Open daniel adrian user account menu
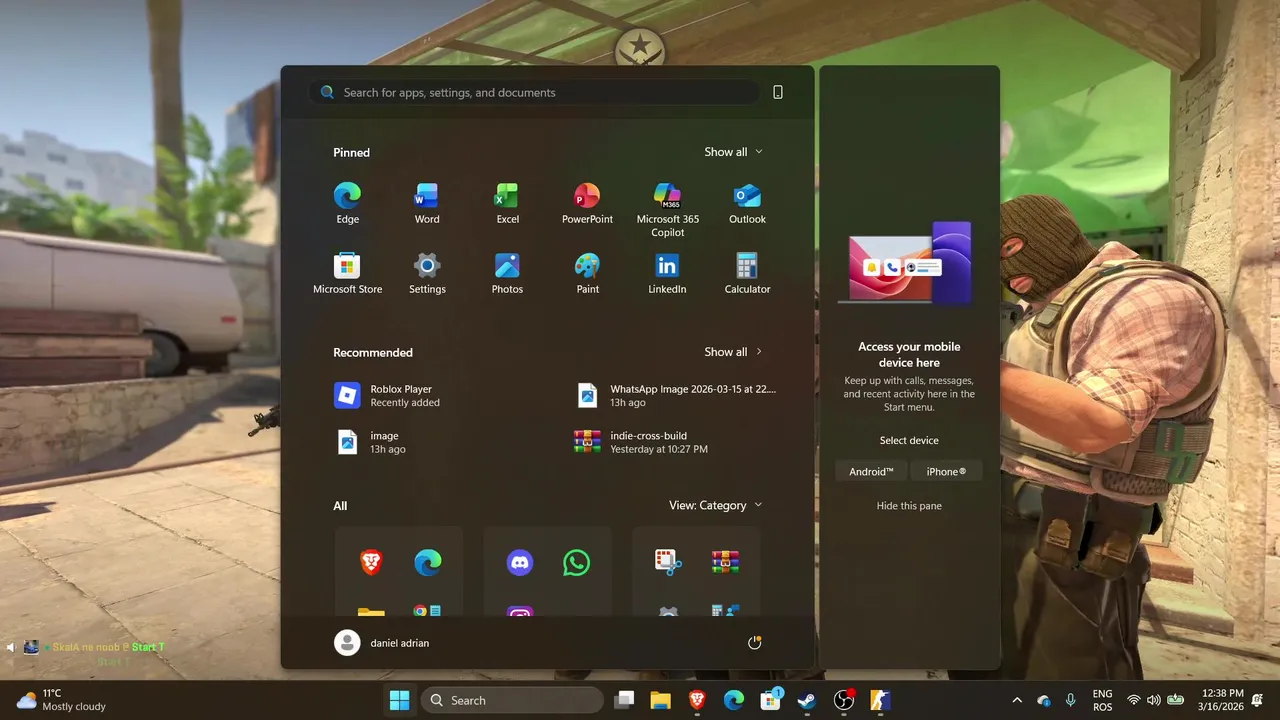This screenshot has height=720, width=1280. (x=381, y=643)
